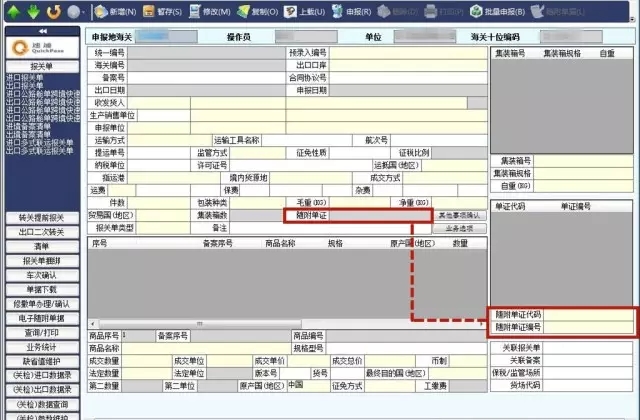The image size is (640, 420).
Task: Click the orange refresh arrow icon
Action: tap(53, 11)
